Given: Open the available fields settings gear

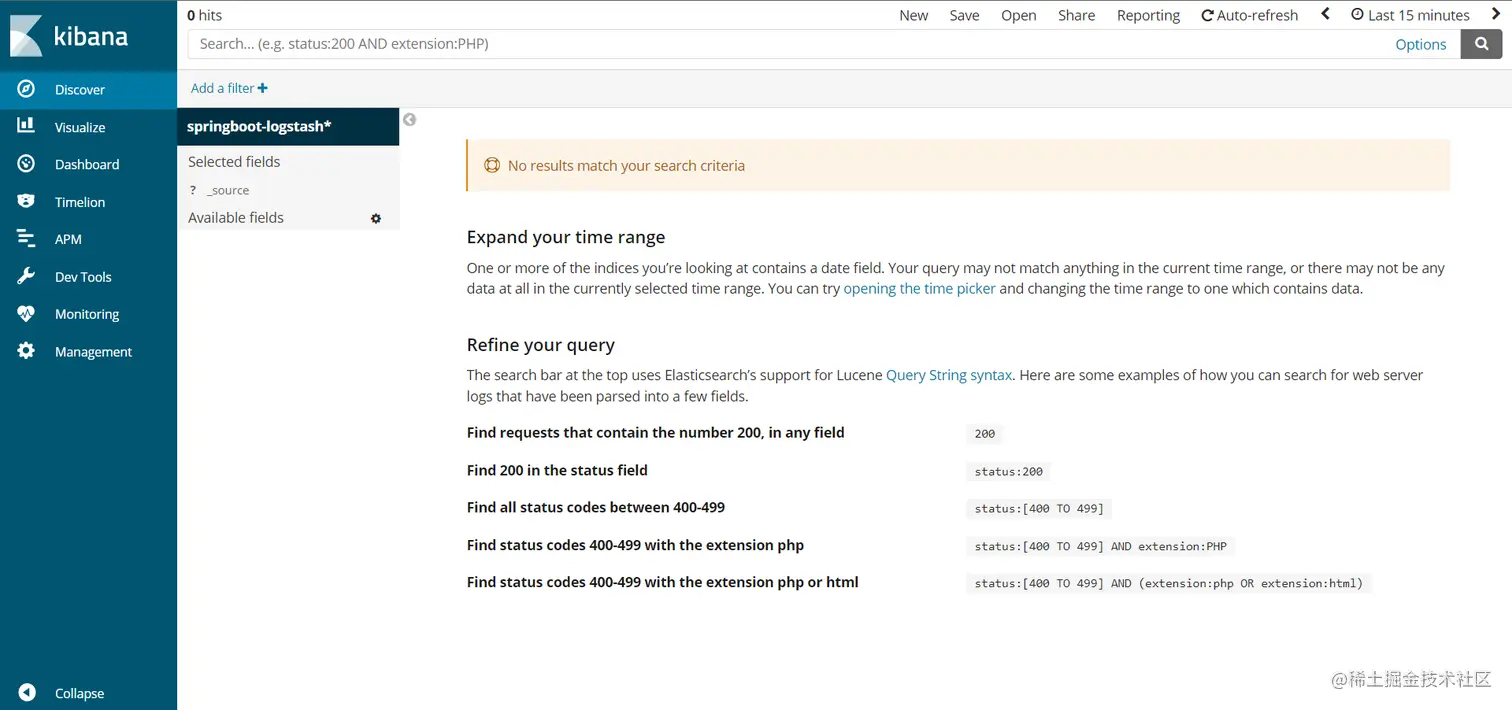Looking at the screenshot, I should click(x=376, y=218).
